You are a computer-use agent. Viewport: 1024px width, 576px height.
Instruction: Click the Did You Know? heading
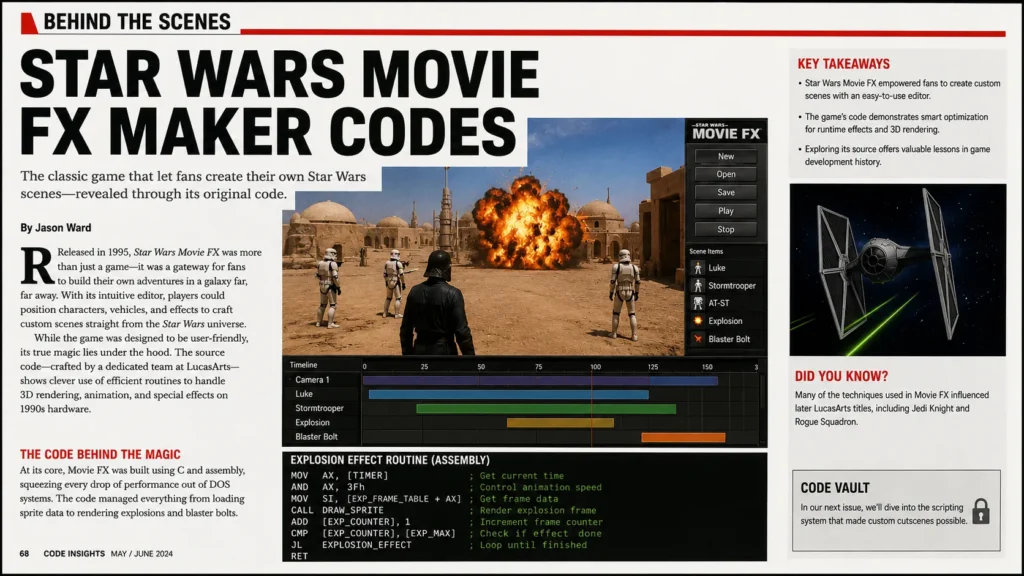[x=842, y=376]
